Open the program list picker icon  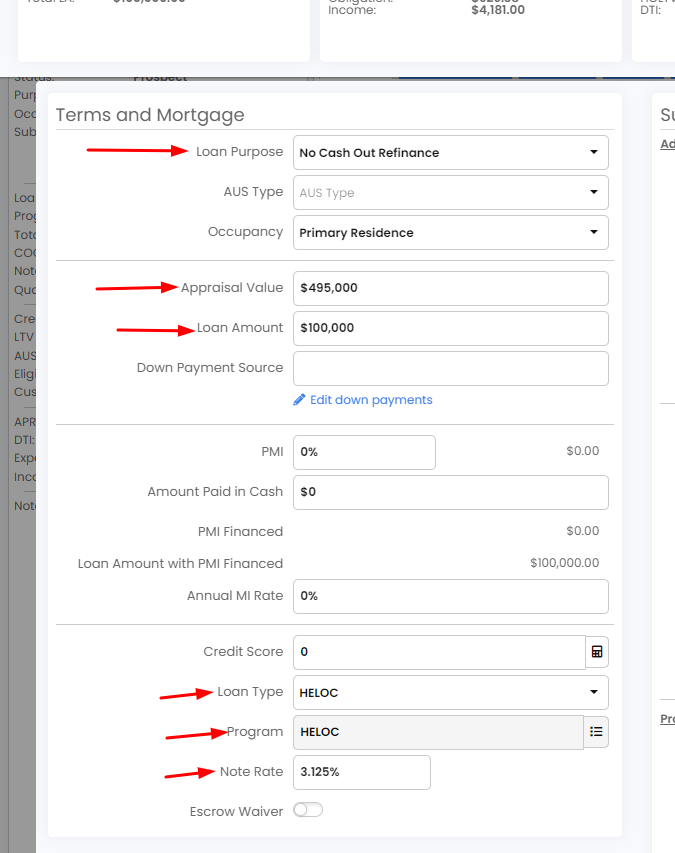597,732
